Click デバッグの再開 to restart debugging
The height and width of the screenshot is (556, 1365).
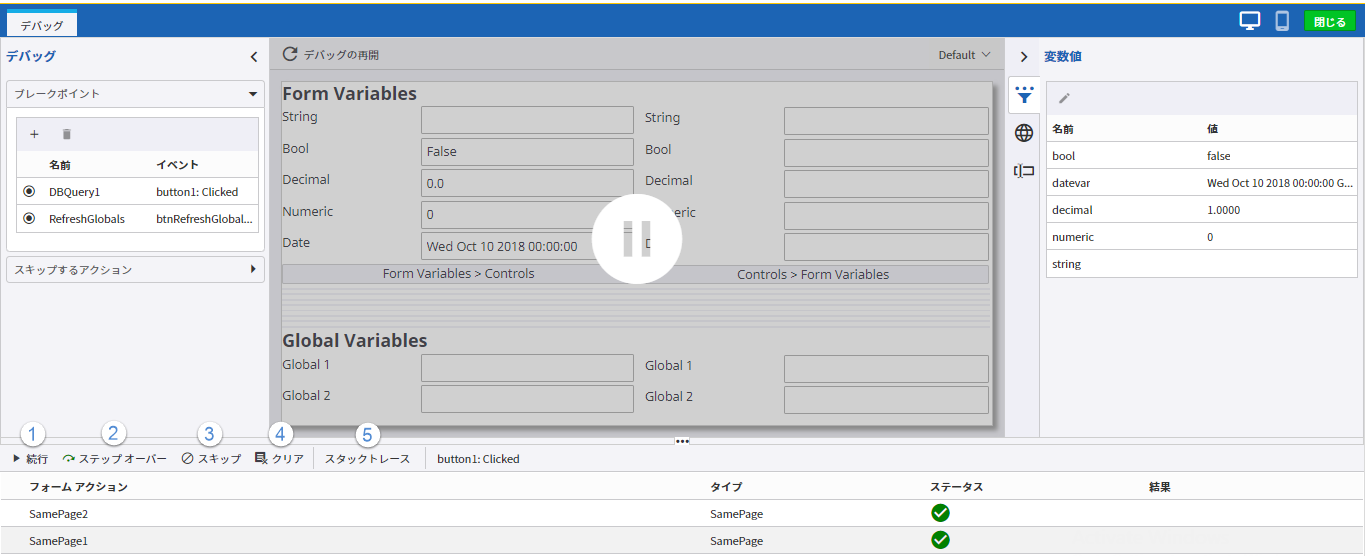click(x=331, y=55)
